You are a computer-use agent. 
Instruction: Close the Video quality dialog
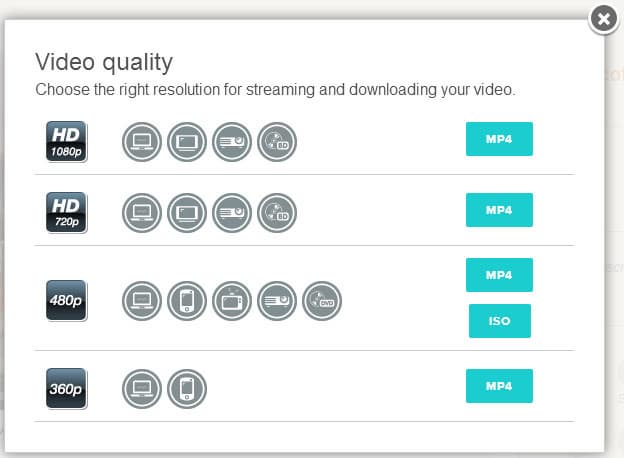click(603, 19)
